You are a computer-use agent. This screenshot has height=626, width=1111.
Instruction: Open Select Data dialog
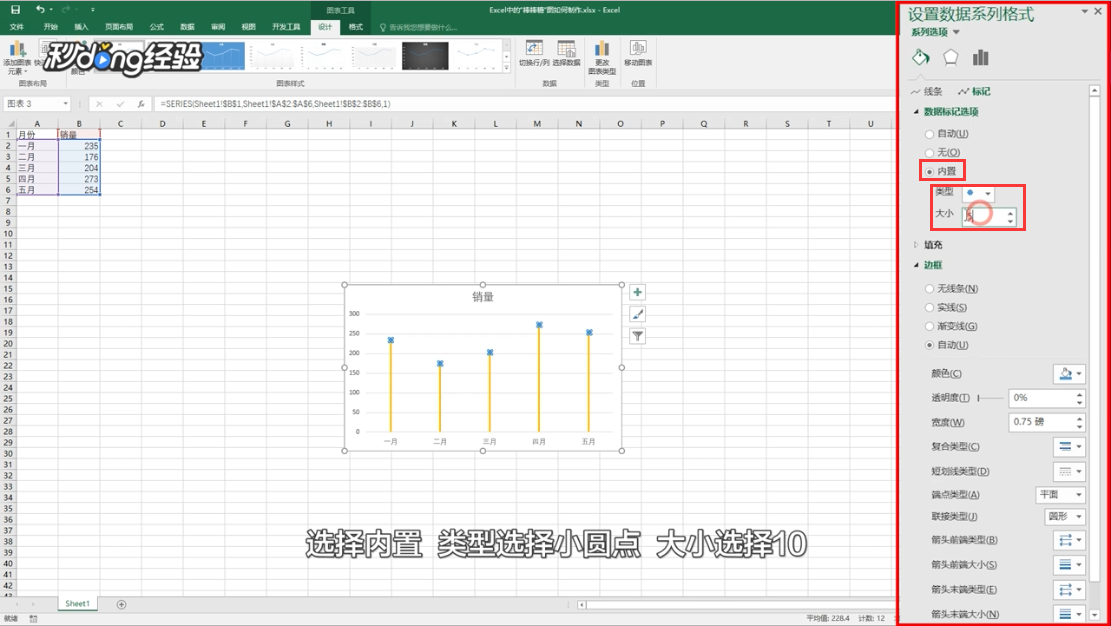pyautogui.click(x=566, y=53)
